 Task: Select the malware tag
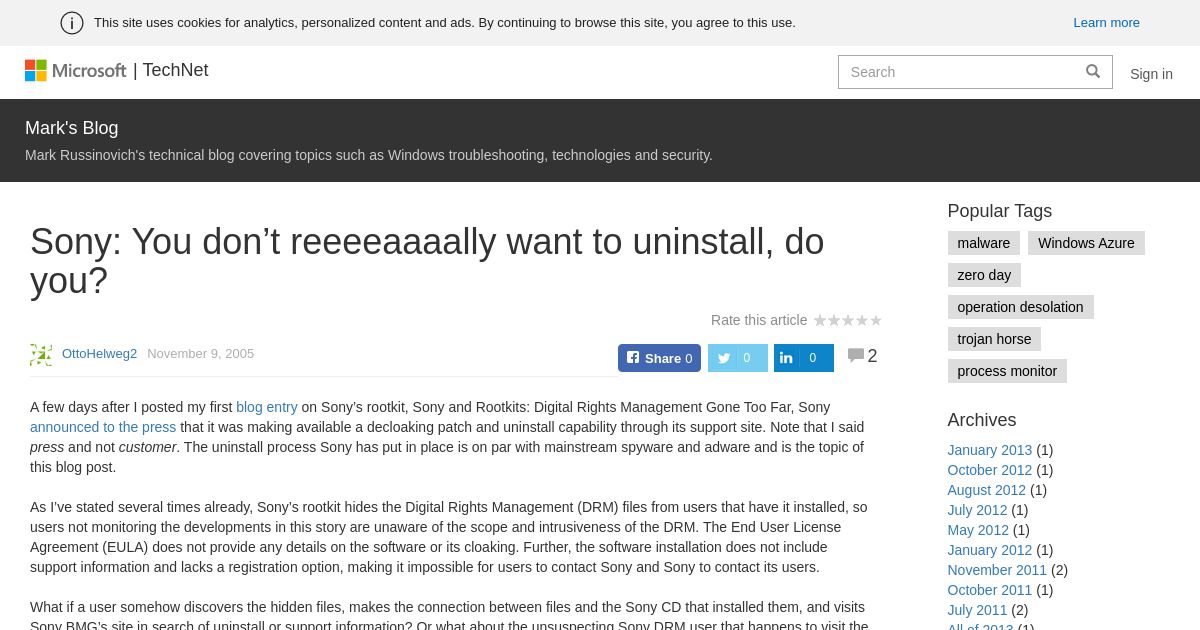point(984,243)
